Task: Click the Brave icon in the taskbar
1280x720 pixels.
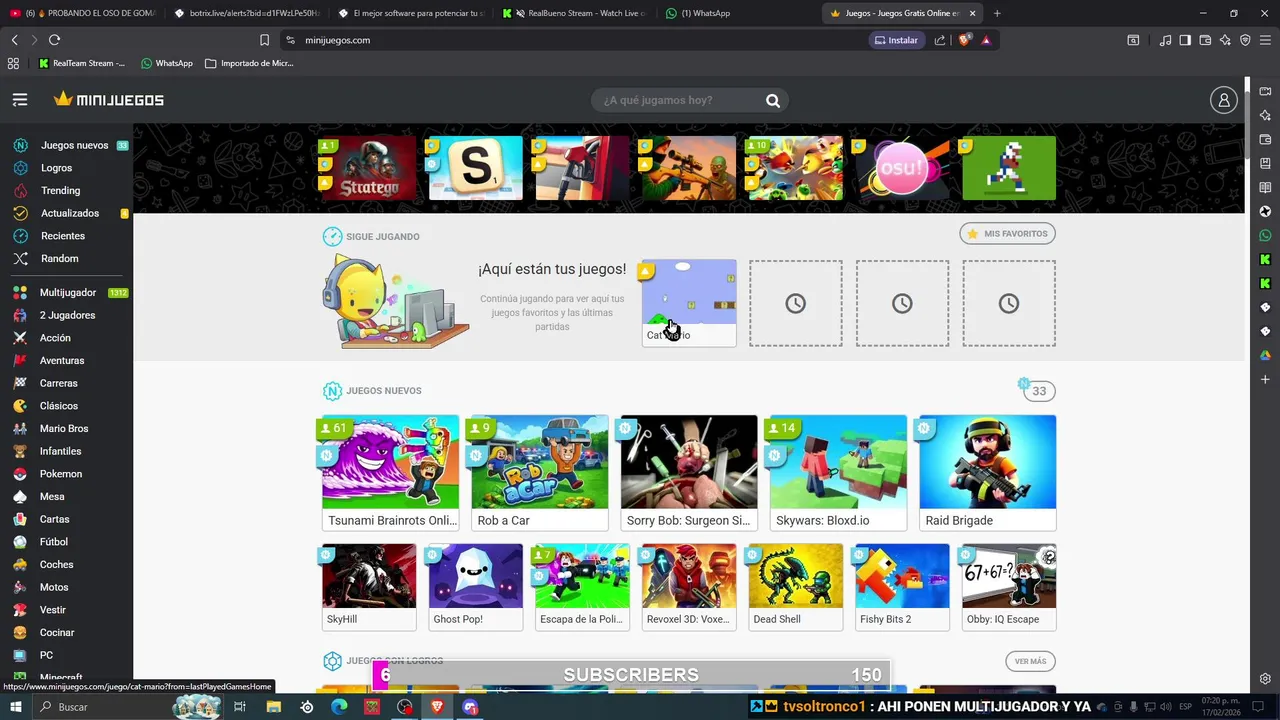Action: coord(437,707)
